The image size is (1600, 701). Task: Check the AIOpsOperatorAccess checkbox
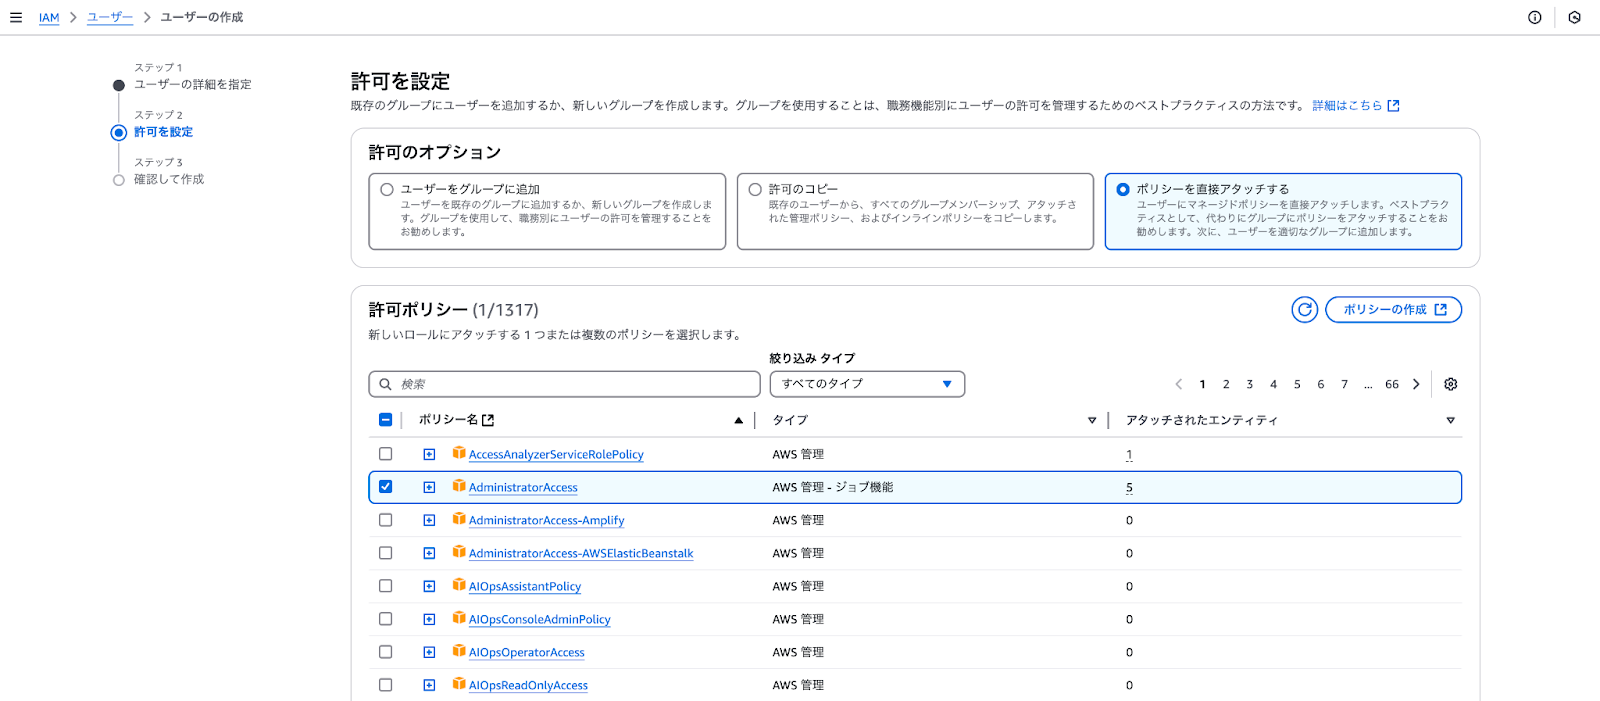click(x=386, y=652)
